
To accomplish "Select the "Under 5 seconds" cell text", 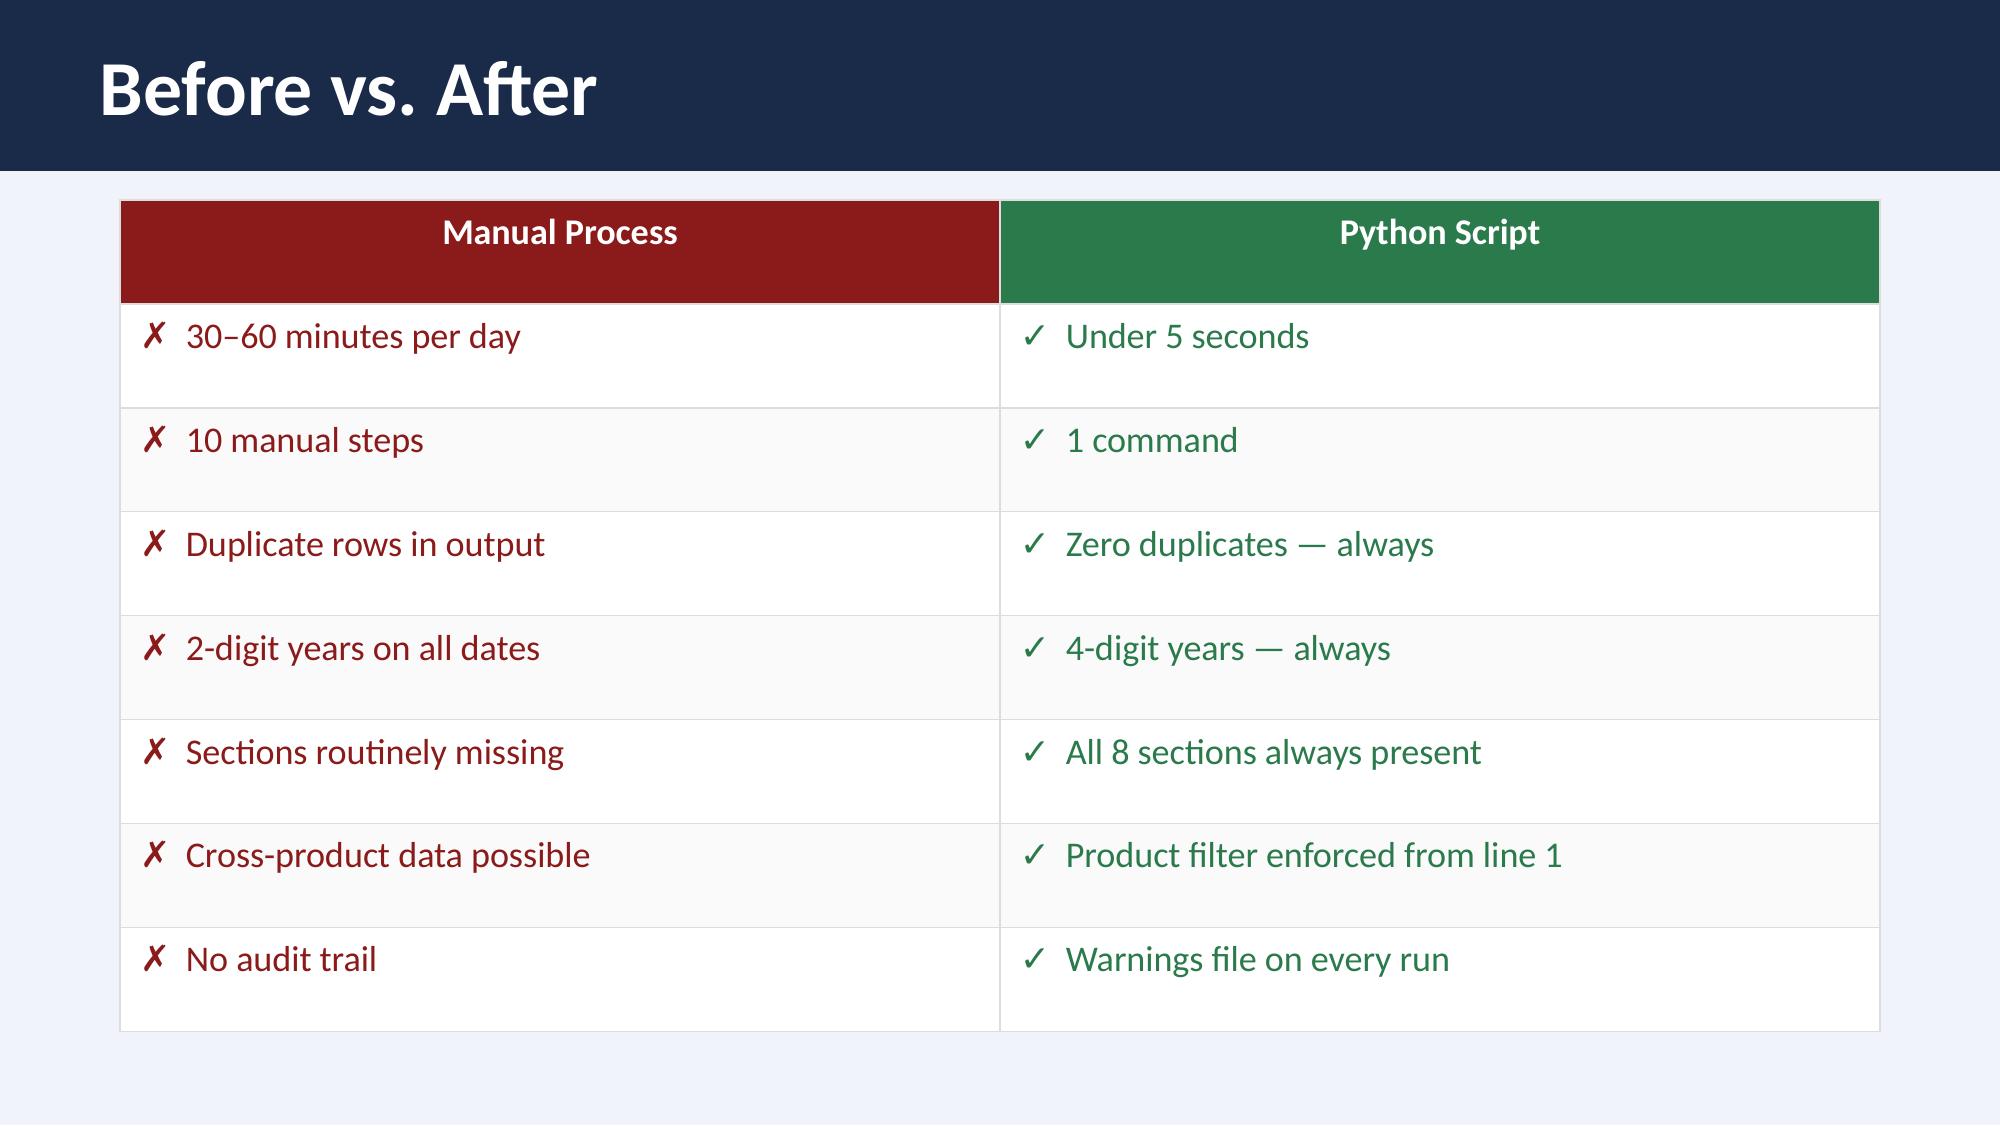I will tap(1186, 336).
